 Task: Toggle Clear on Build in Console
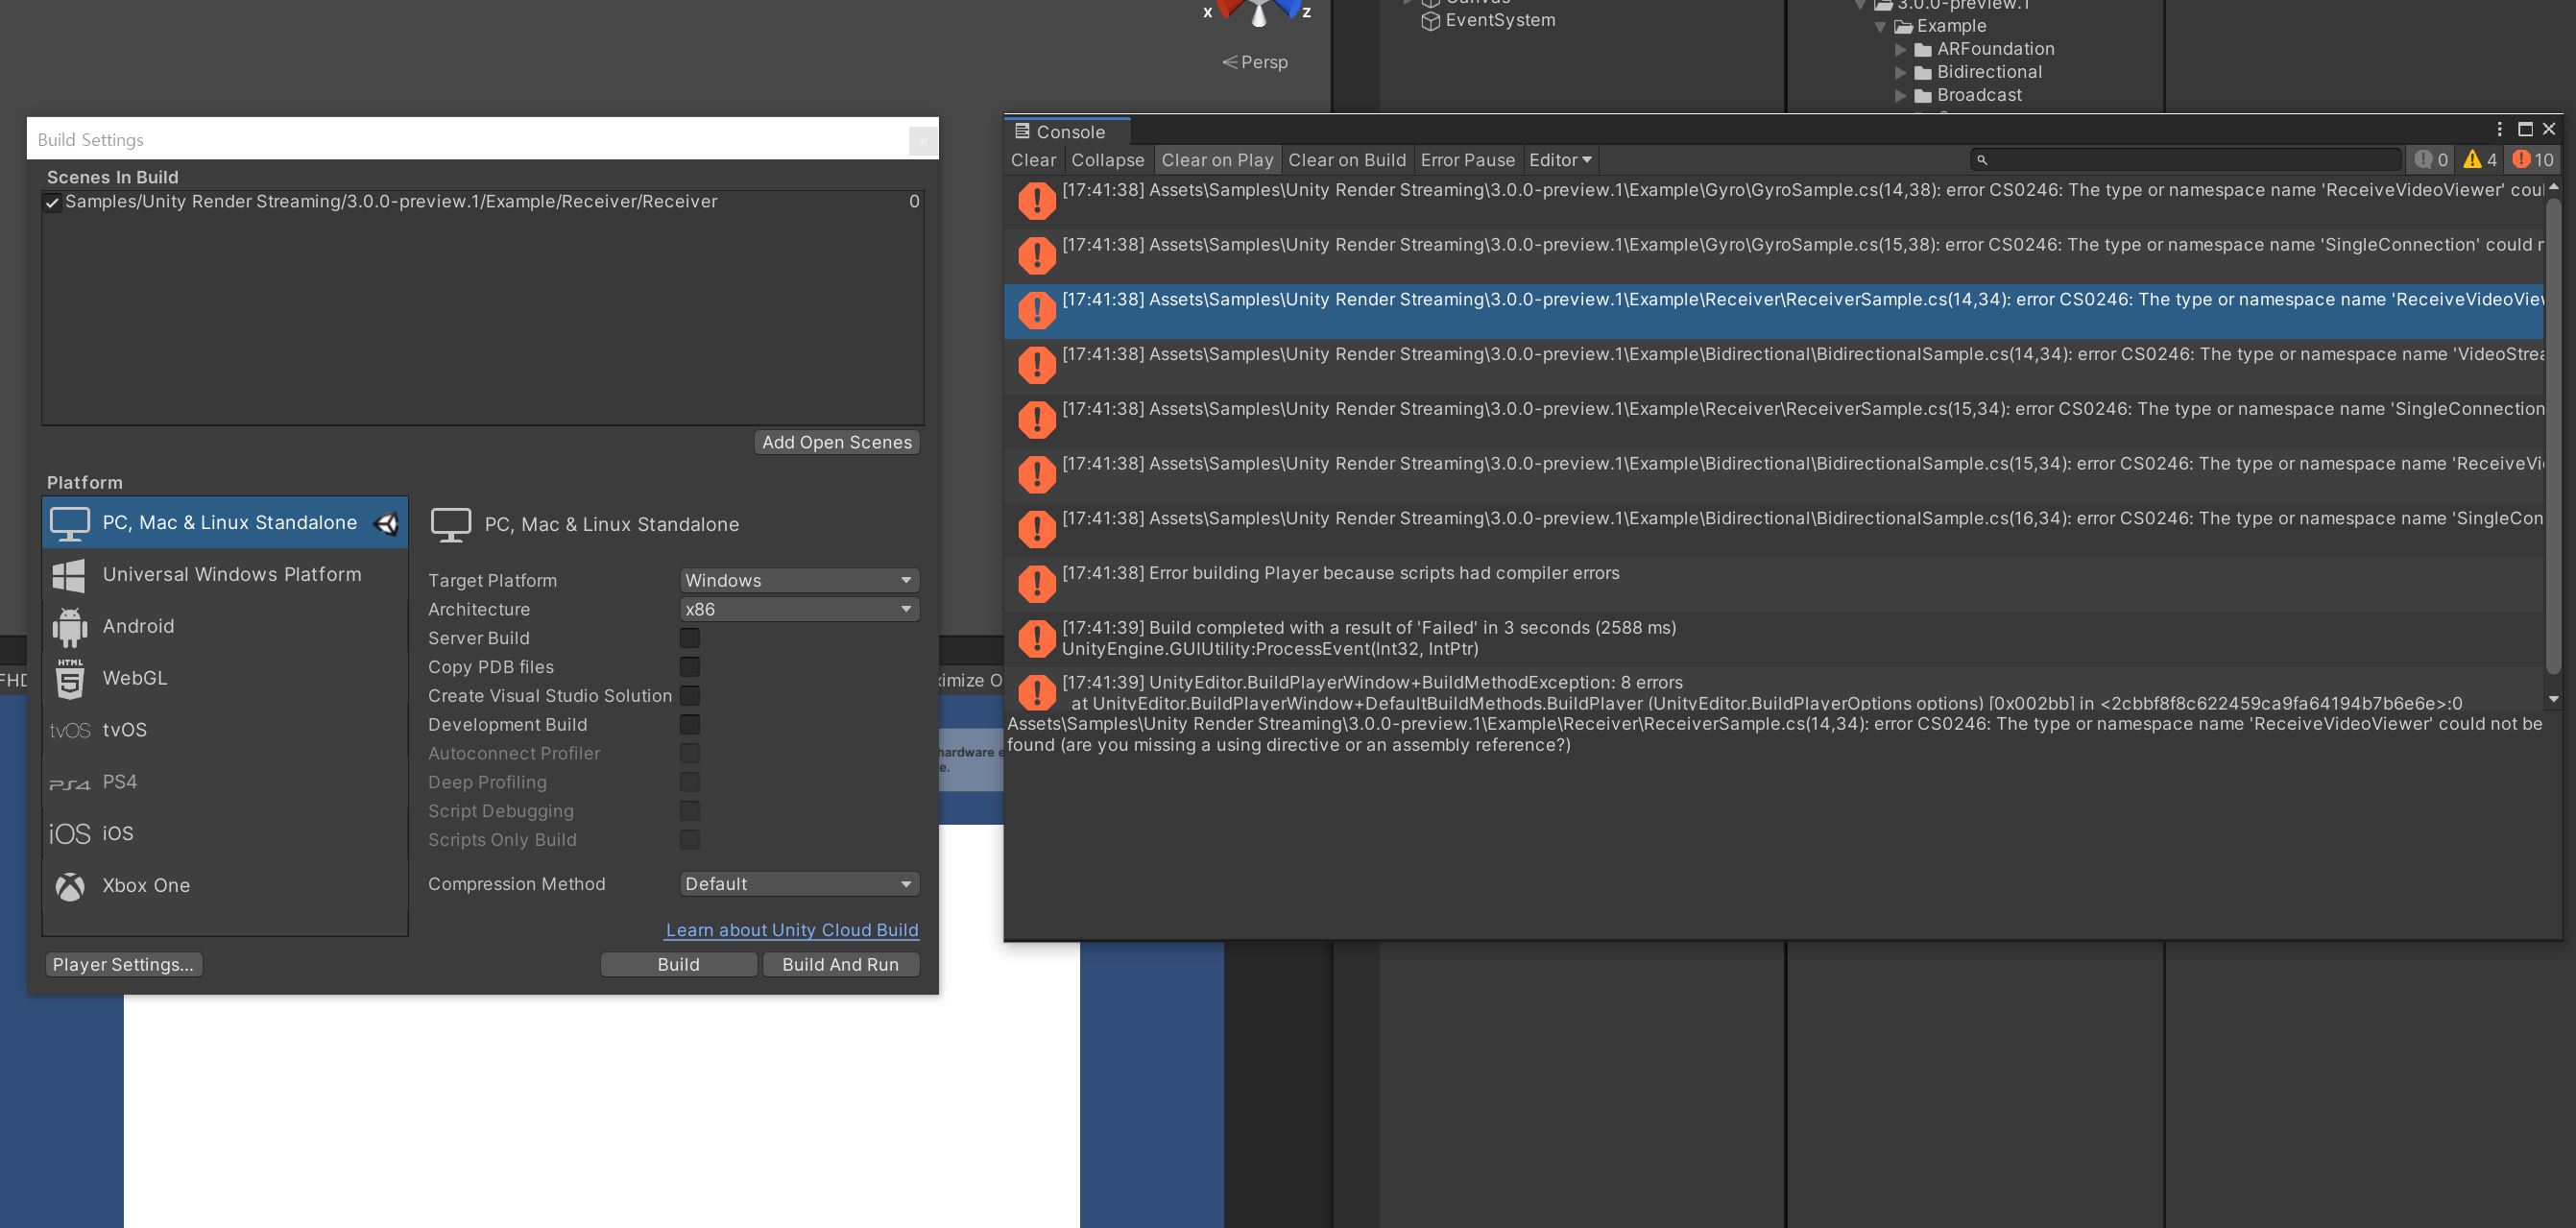point(1346,160)
